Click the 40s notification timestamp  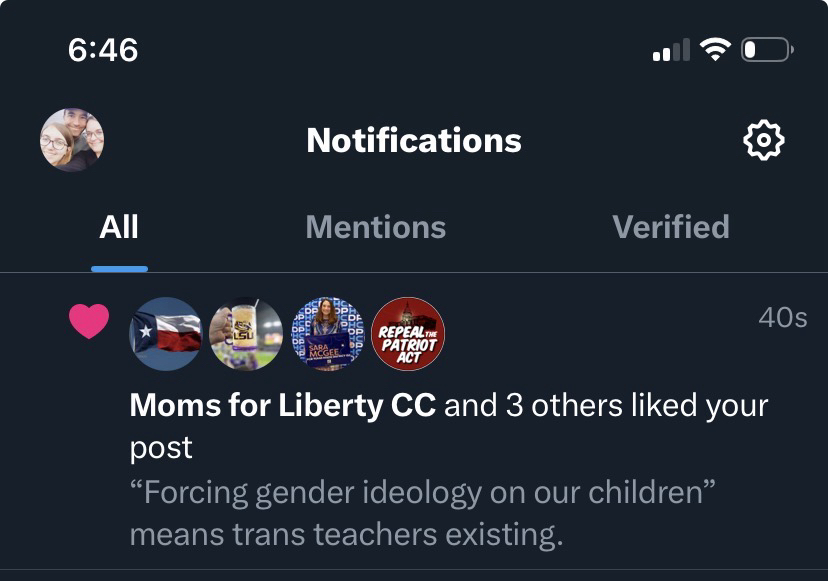(782, 318)
